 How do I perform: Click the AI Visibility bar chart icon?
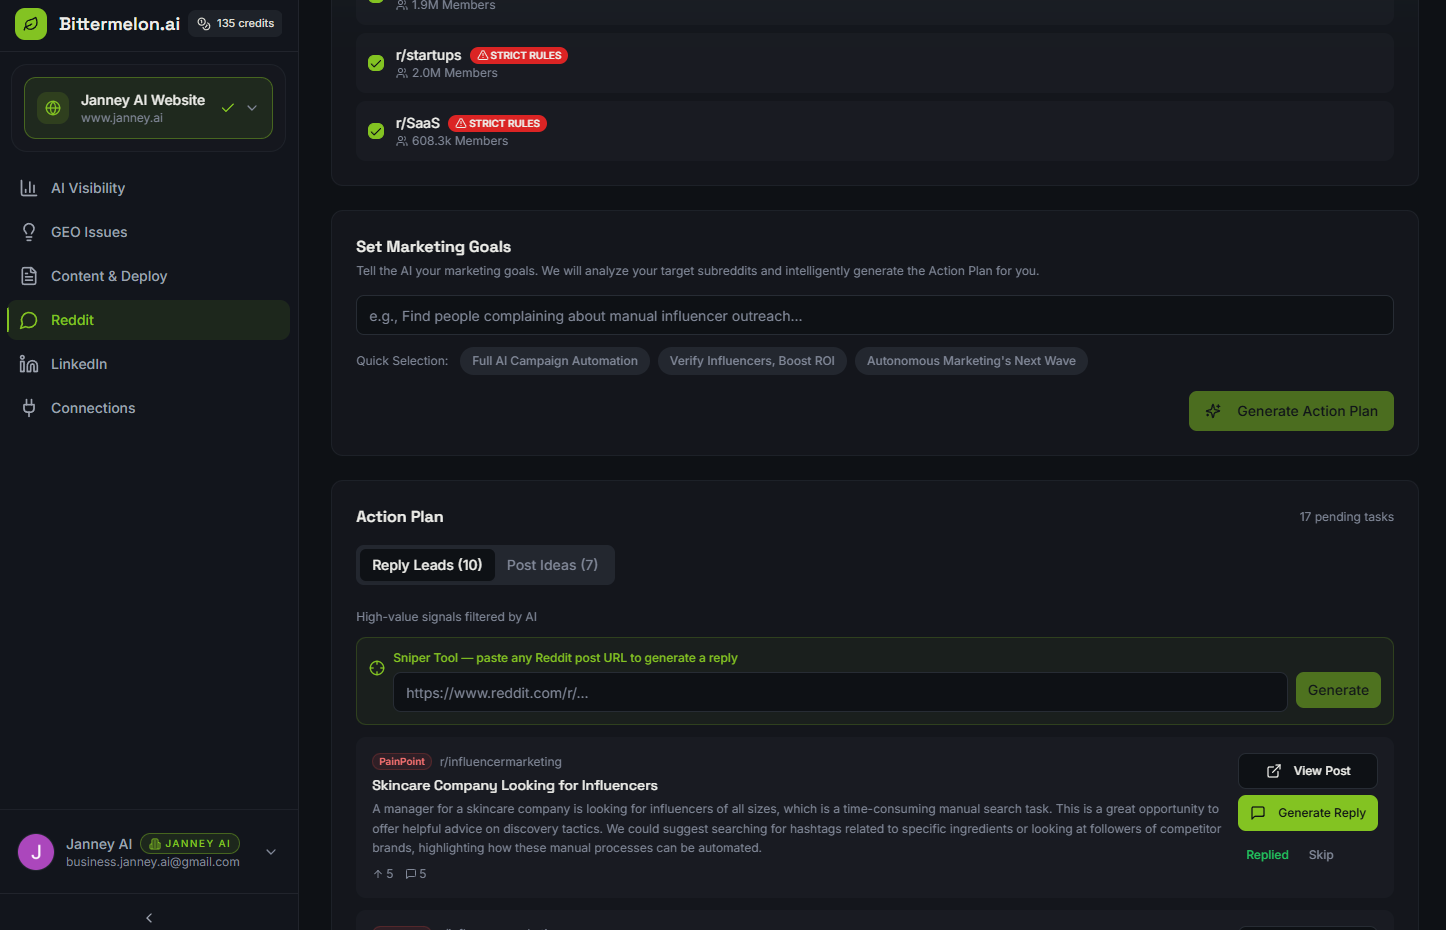[29, 188]
